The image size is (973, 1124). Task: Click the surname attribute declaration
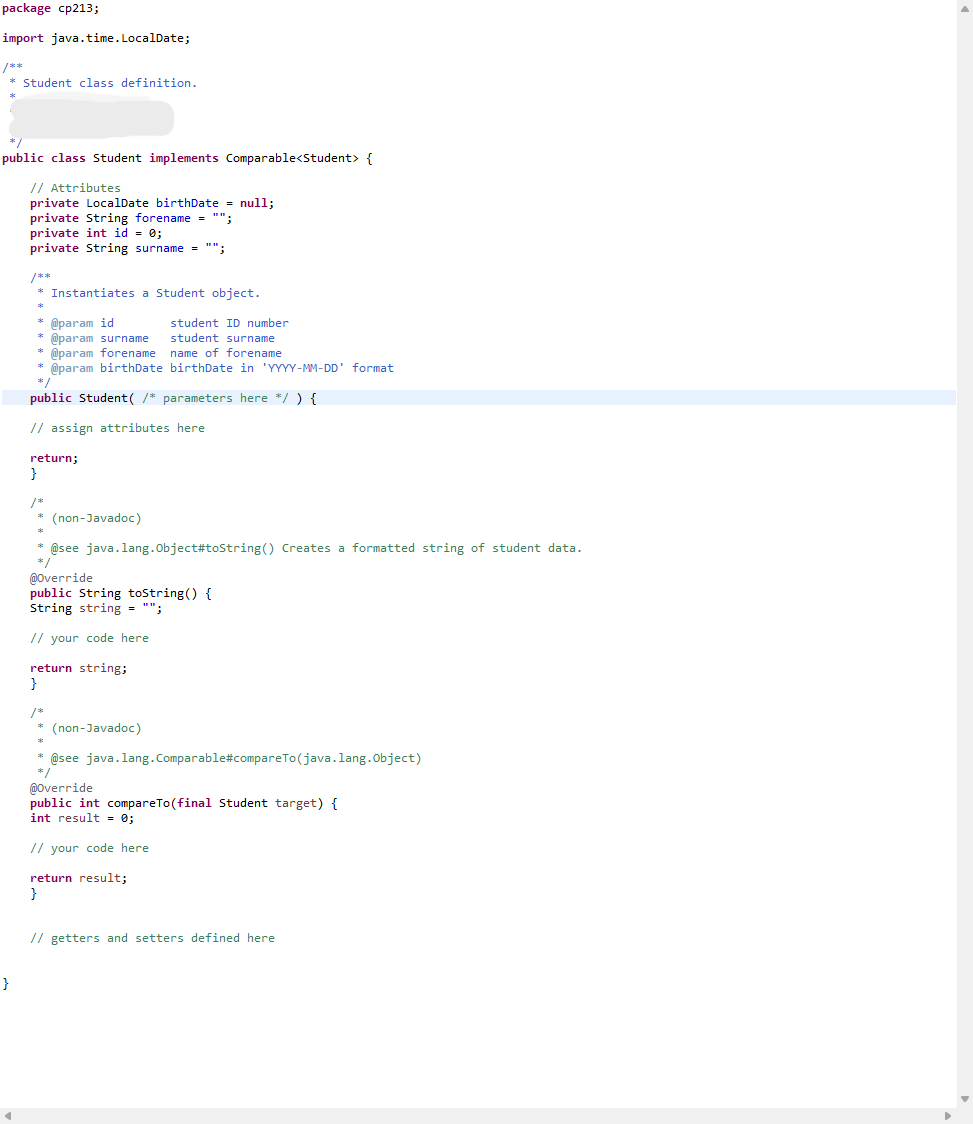tap(125, 247)
